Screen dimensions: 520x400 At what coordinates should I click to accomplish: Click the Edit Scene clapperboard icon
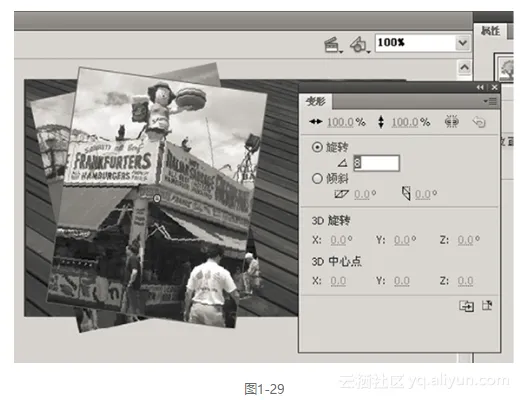[x=333, y=45]
